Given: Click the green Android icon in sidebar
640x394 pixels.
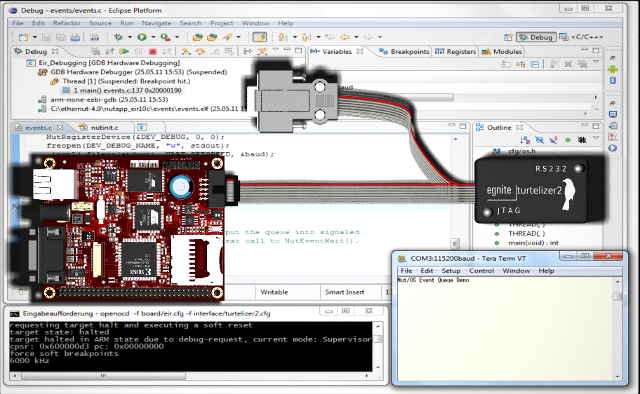Looking at the screenshot, I should coord(613,69).
